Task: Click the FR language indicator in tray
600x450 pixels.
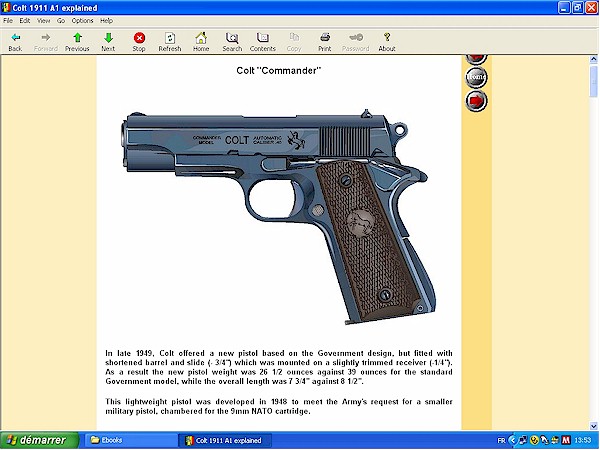Action: pyautogui.click(x=501, y=440)
